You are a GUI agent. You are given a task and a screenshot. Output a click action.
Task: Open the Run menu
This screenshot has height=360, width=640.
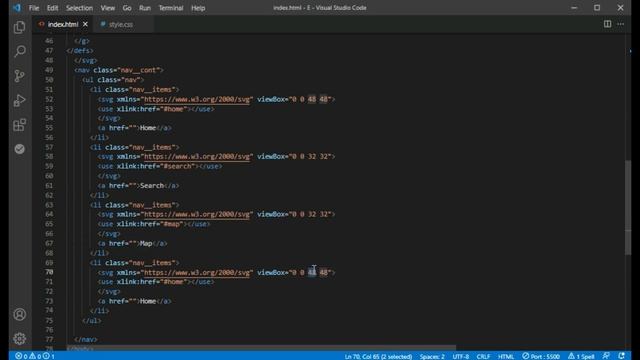tap(145, 8)
